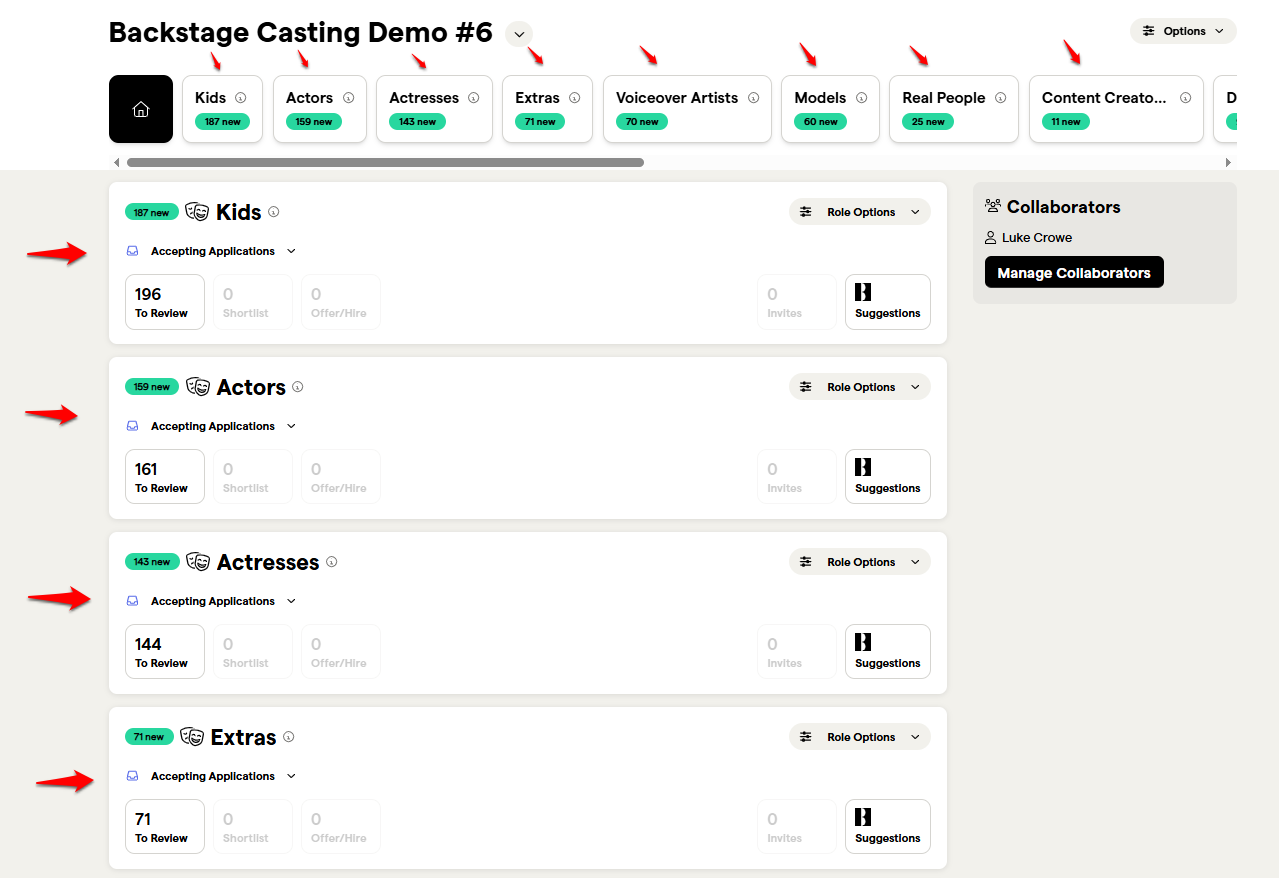Click user icon next to Luke Crowe
The height and width of the screenshot is (878, 1279).
point(991,238)
